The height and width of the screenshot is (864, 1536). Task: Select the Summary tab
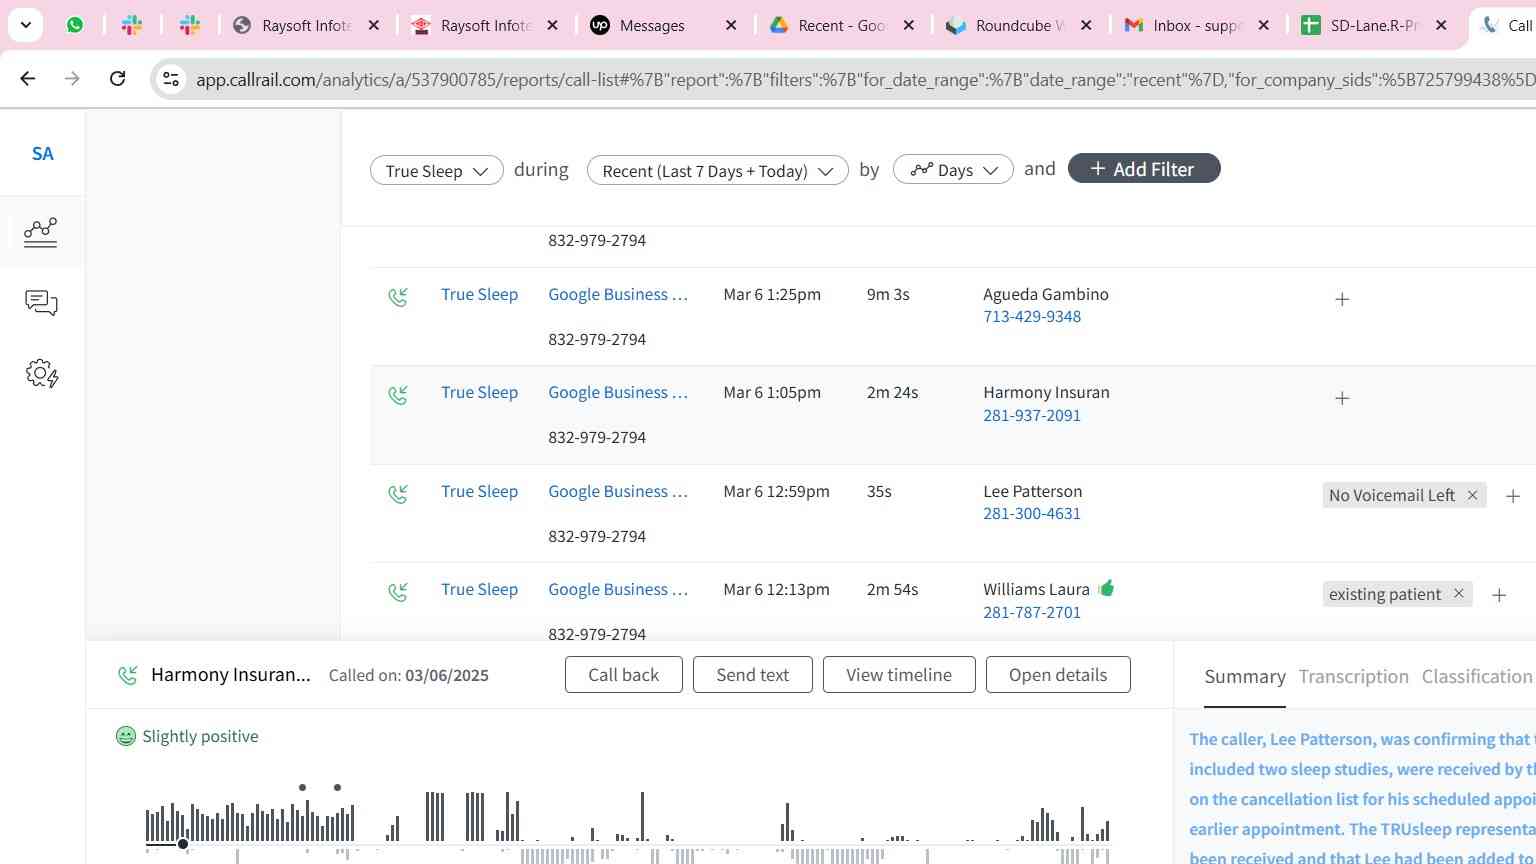pos(1245,677)
